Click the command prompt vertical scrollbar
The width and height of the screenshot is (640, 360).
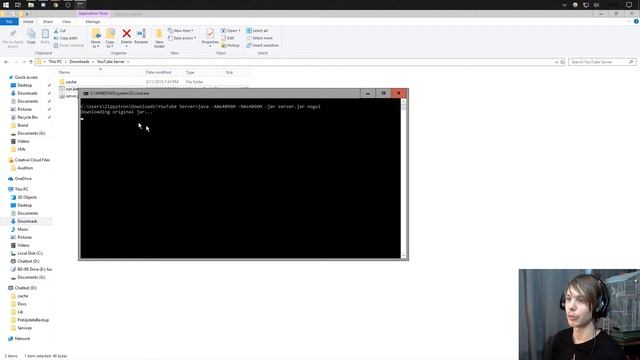pyautogui.click(x=404, y=178)
